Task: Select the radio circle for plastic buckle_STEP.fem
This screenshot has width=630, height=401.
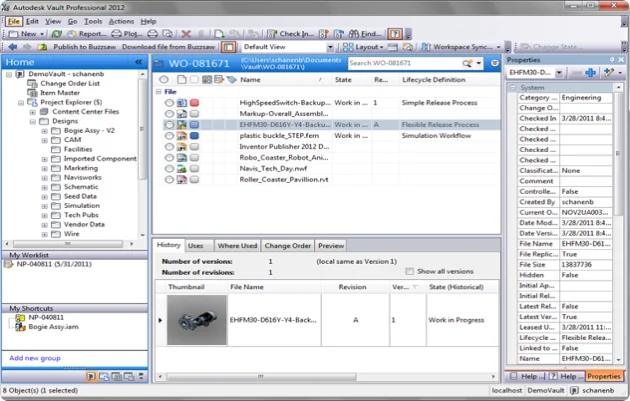Action: [x=169, y=136]
